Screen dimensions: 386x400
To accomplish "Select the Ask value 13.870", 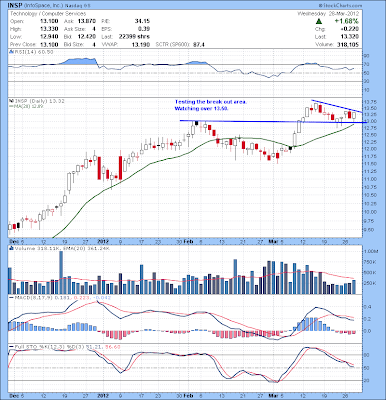I will click(x=87, y=21).
